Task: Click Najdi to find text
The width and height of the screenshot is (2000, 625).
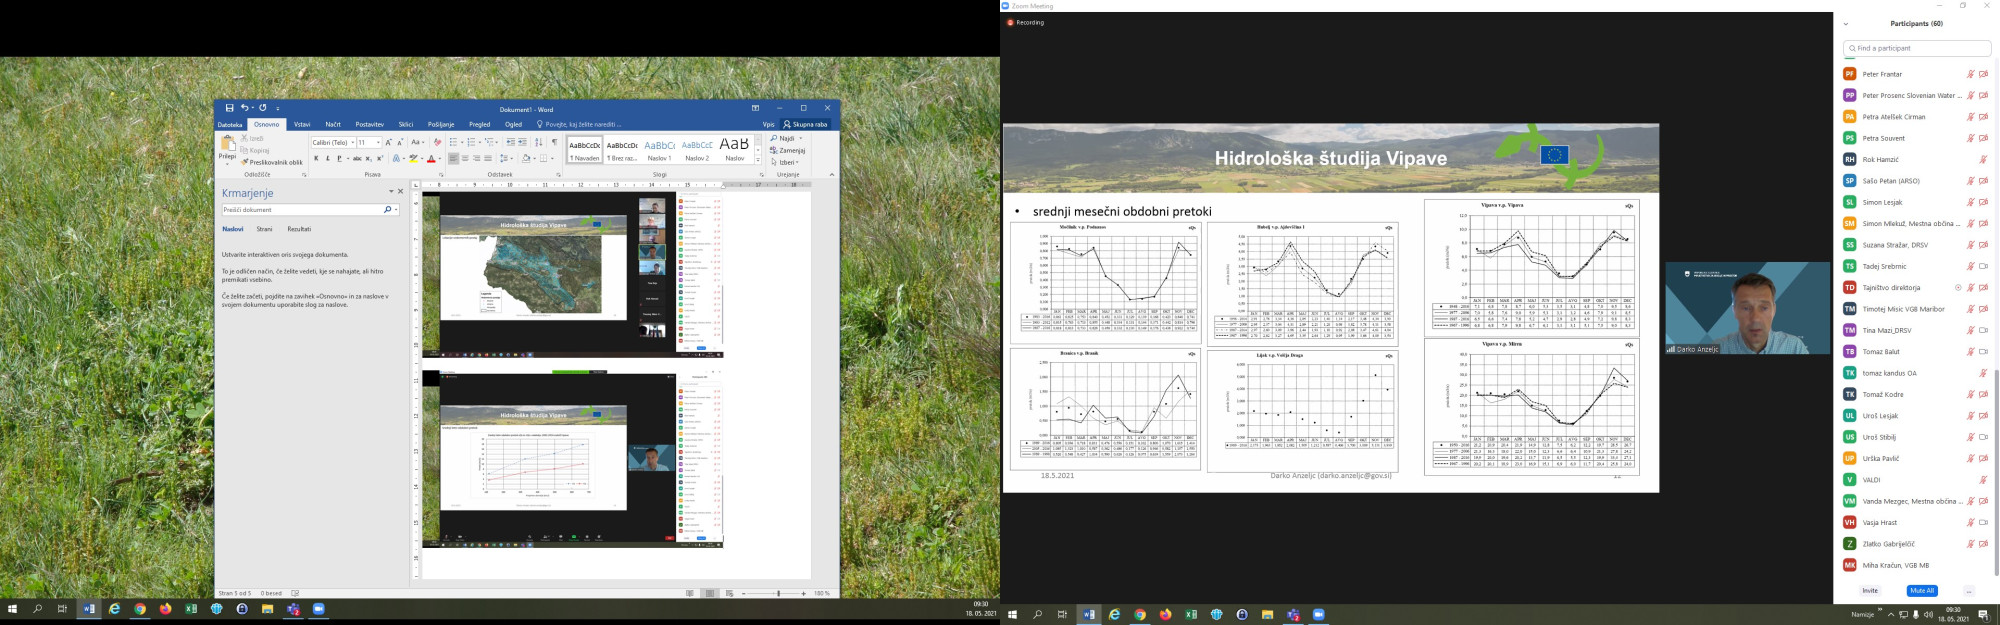Action: pos(785,139)
